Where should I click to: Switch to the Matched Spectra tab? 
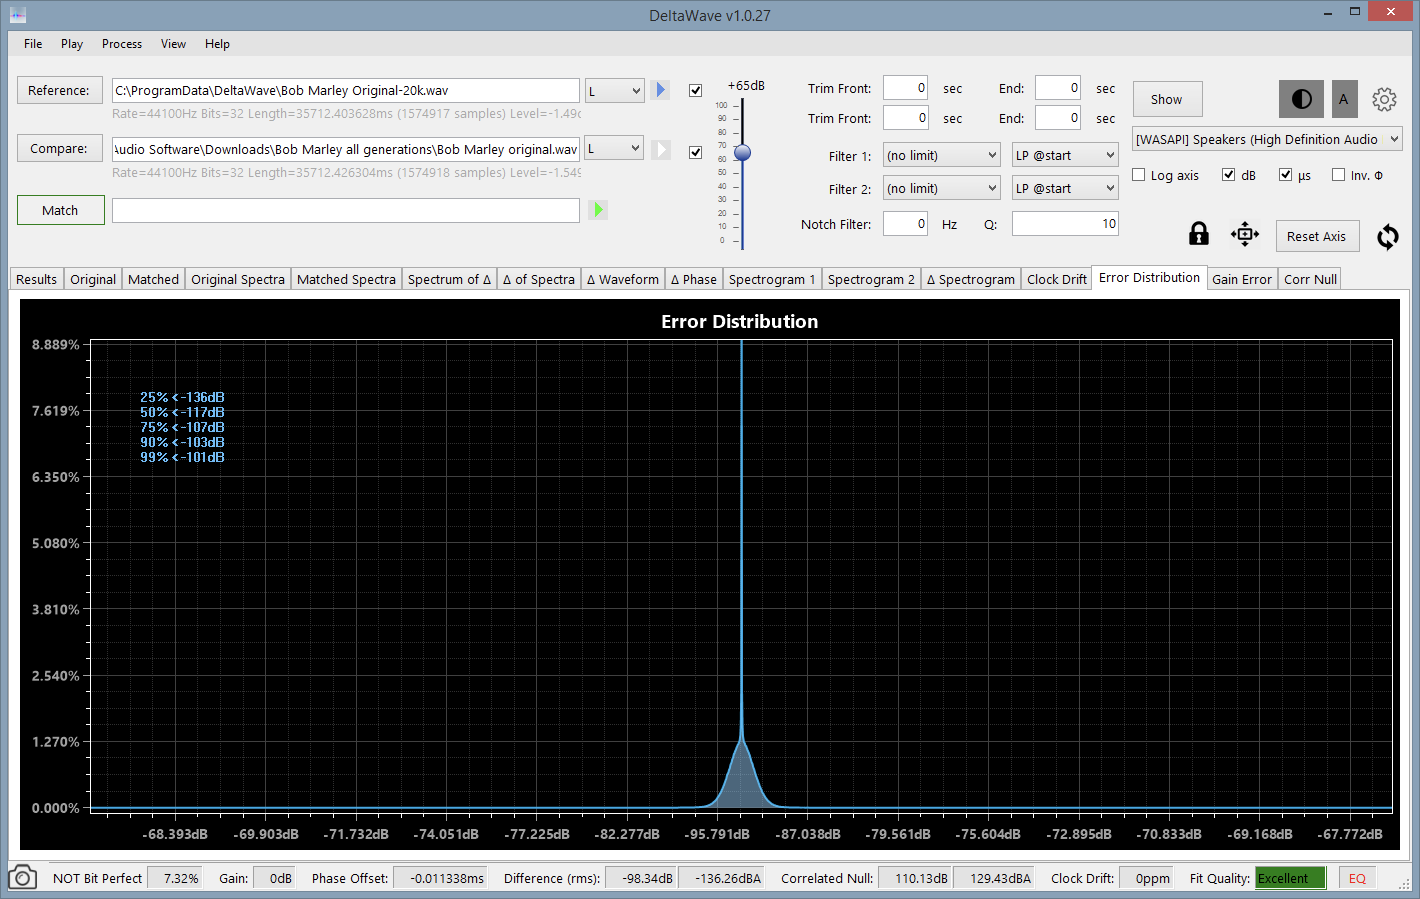coord(346,279)
